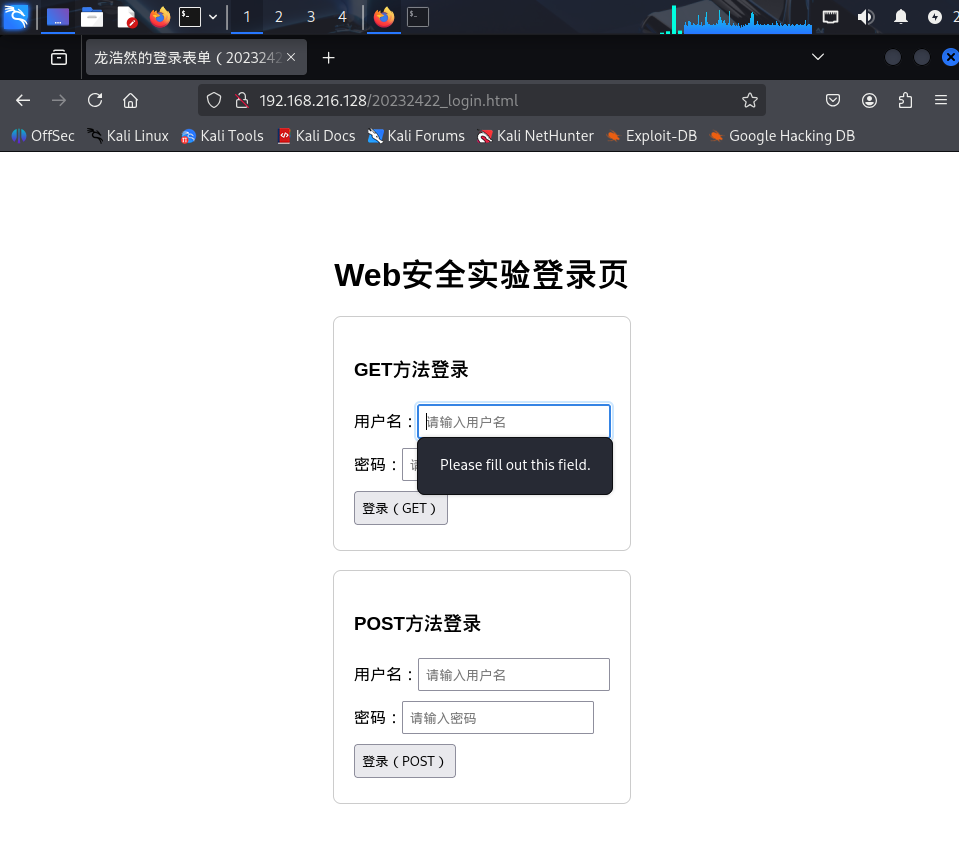
Task: Submit with the 登录（POST）button
Action: tap(405, 761)
